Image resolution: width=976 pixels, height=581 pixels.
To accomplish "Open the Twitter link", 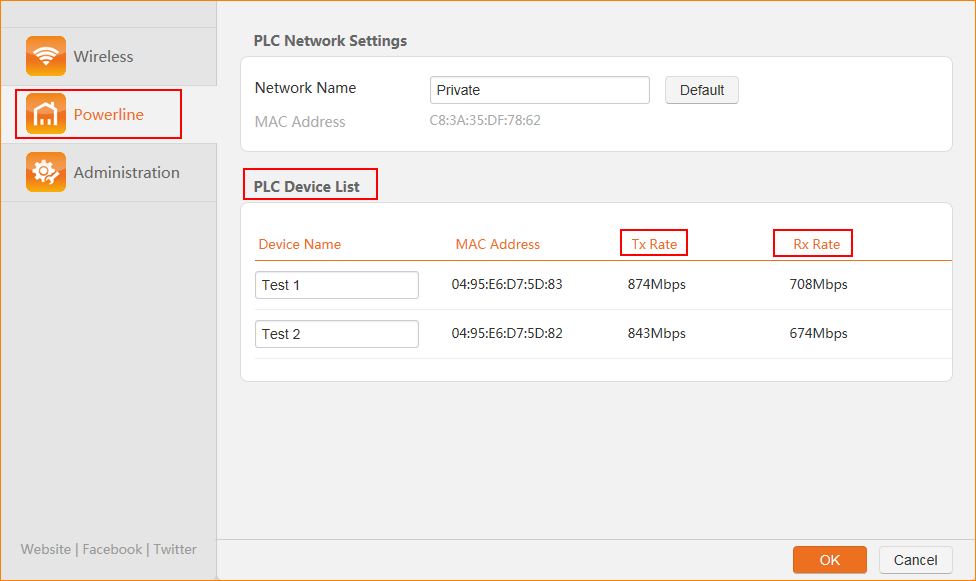I will pyautogui.click(x=175, y=549).
